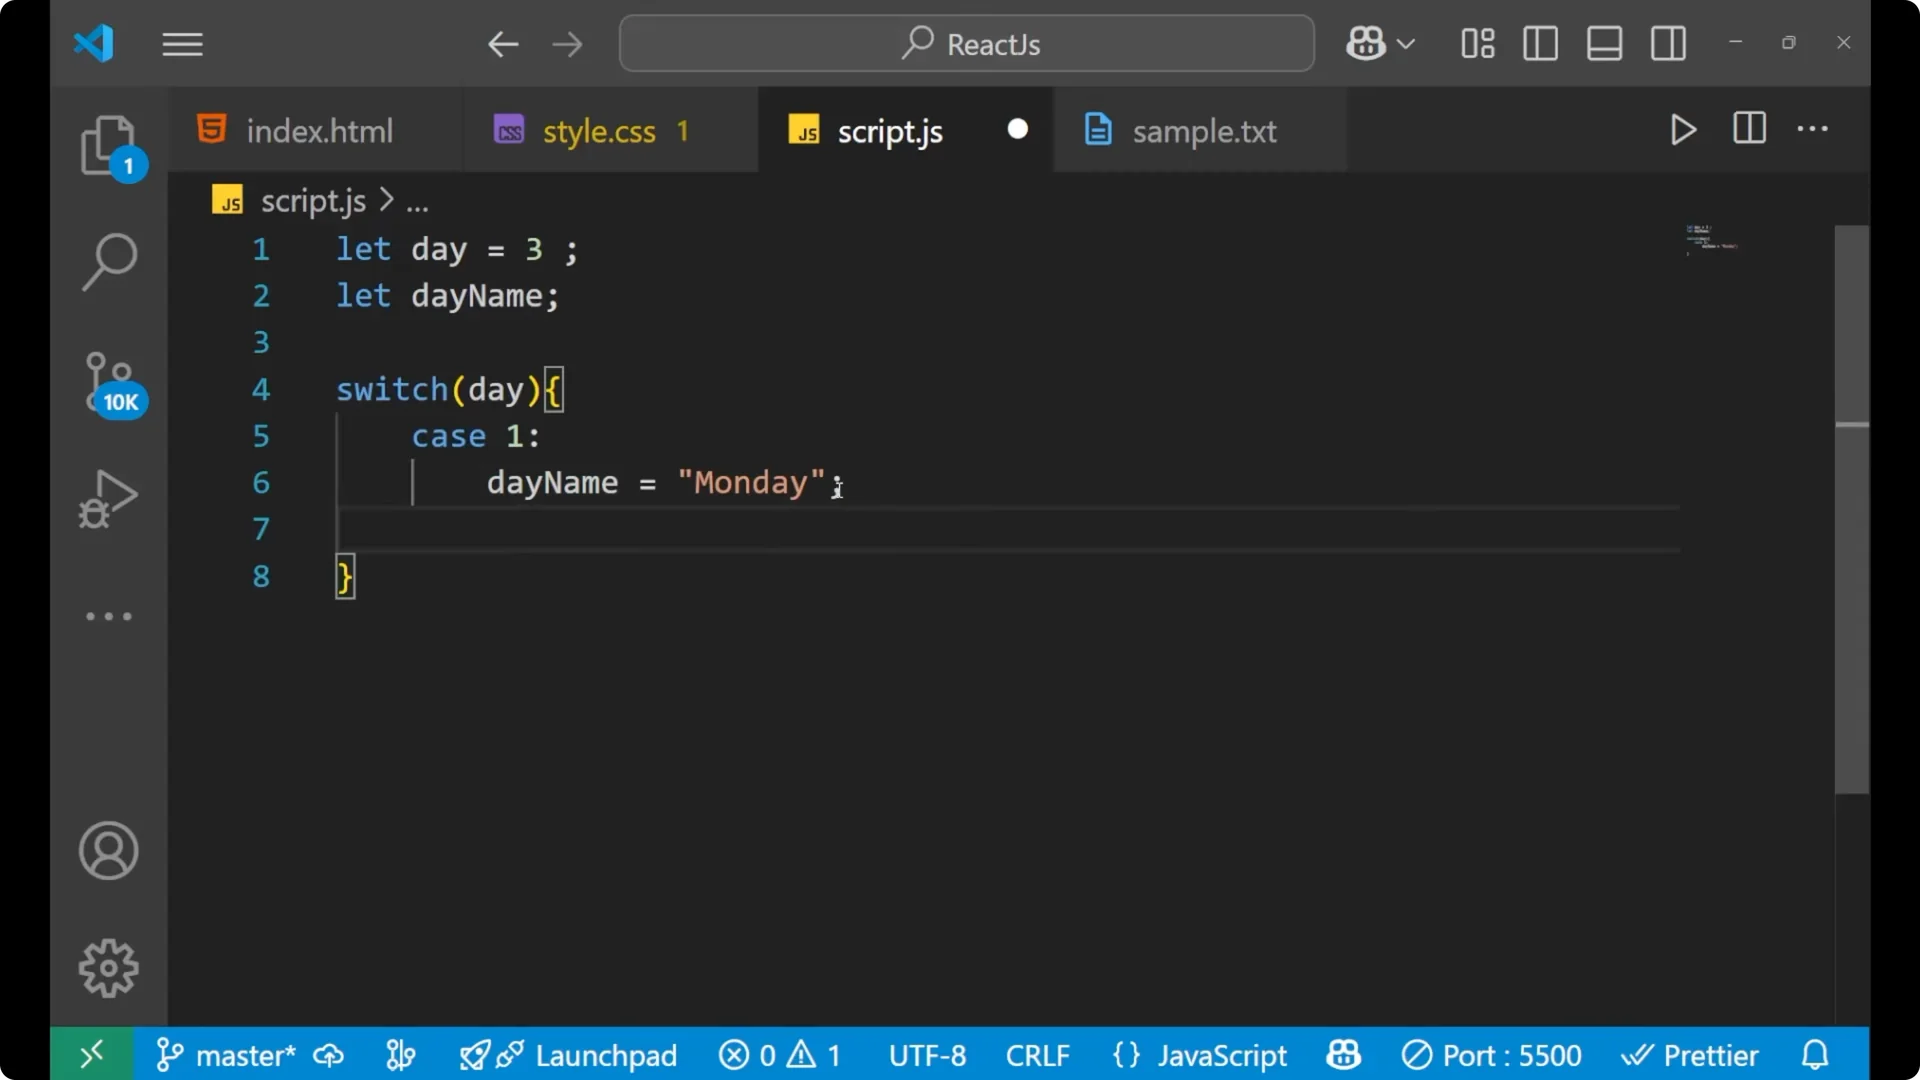The image size is (1920, 1080).
Task: Expand the breadcrumb ellipsis after script.js
Action: (417, 200)
